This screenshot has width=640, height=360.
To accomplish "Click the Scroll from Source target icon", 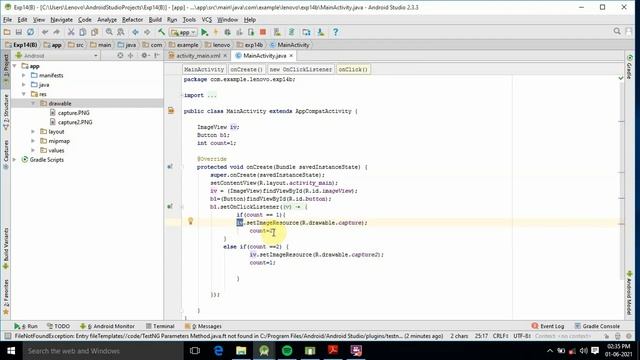I will [x=120, y=56].
